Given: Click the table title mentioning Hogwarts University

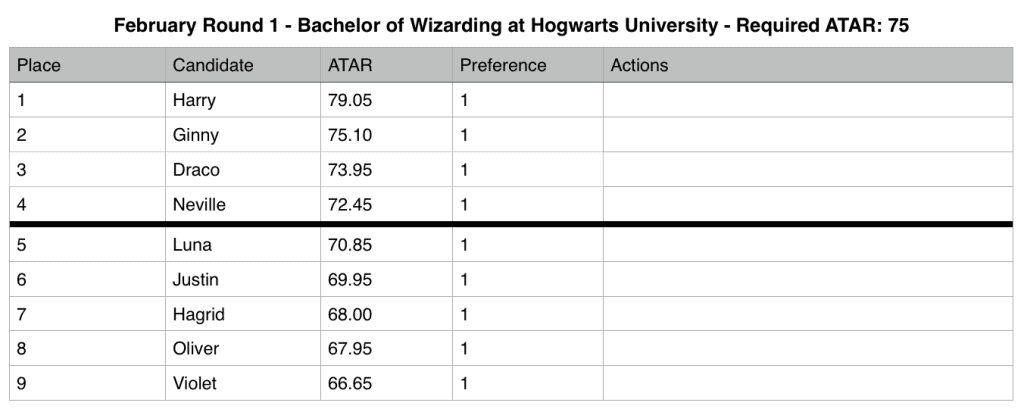Looking at the screenshot, I should (511, 26).
